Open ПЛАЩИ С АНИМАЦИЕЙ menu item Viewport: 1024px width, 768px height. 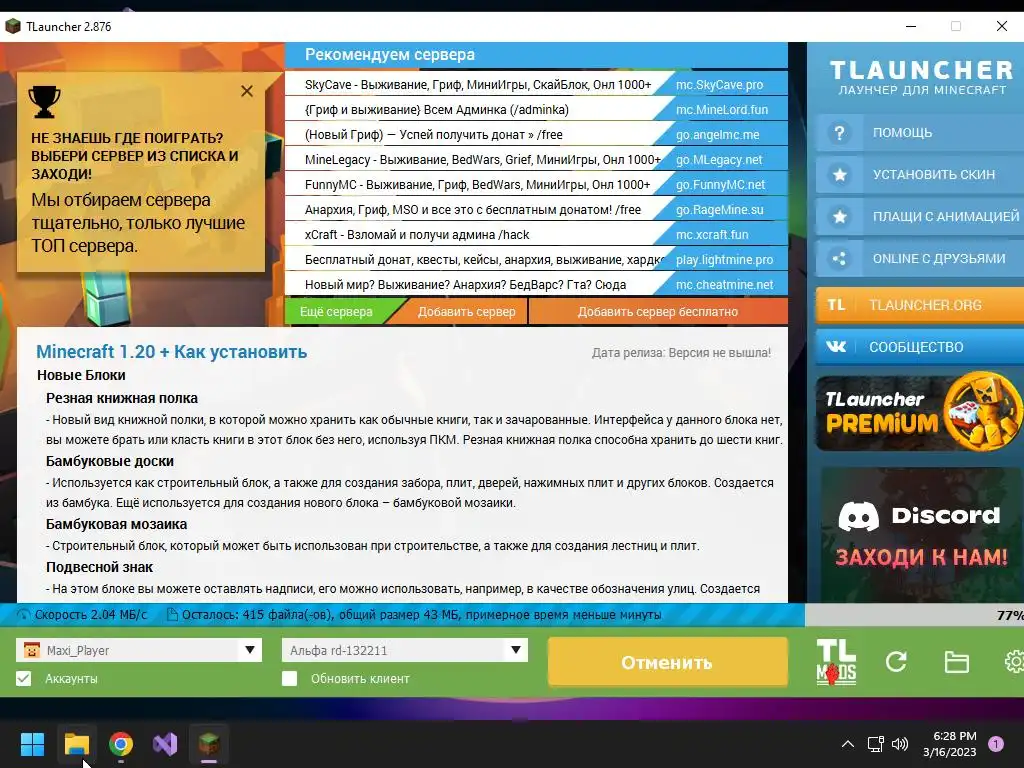[920, 216]
